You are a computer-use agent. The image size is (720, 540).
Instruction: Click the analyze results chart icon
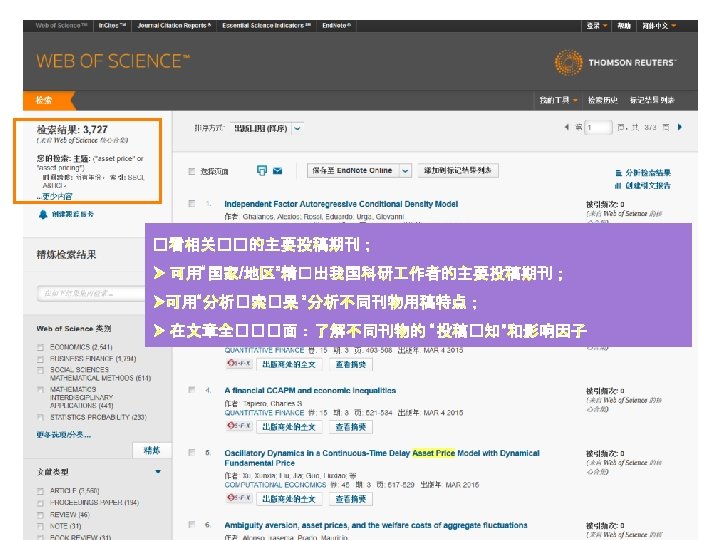619,173
